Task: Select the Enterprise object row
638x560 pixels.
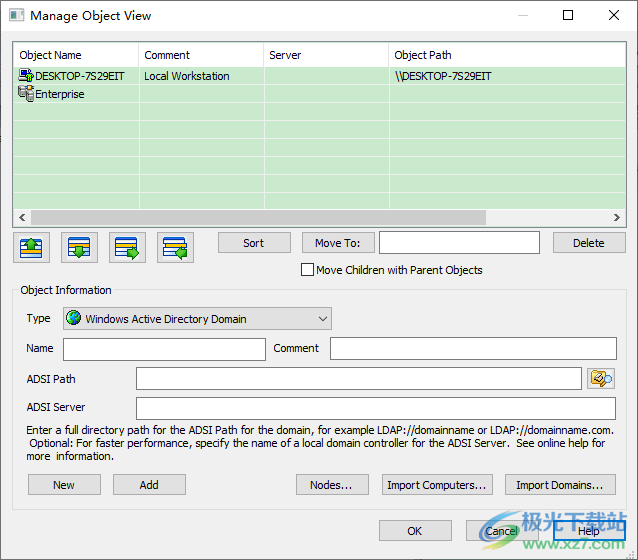Action: (x=319, y=94)
